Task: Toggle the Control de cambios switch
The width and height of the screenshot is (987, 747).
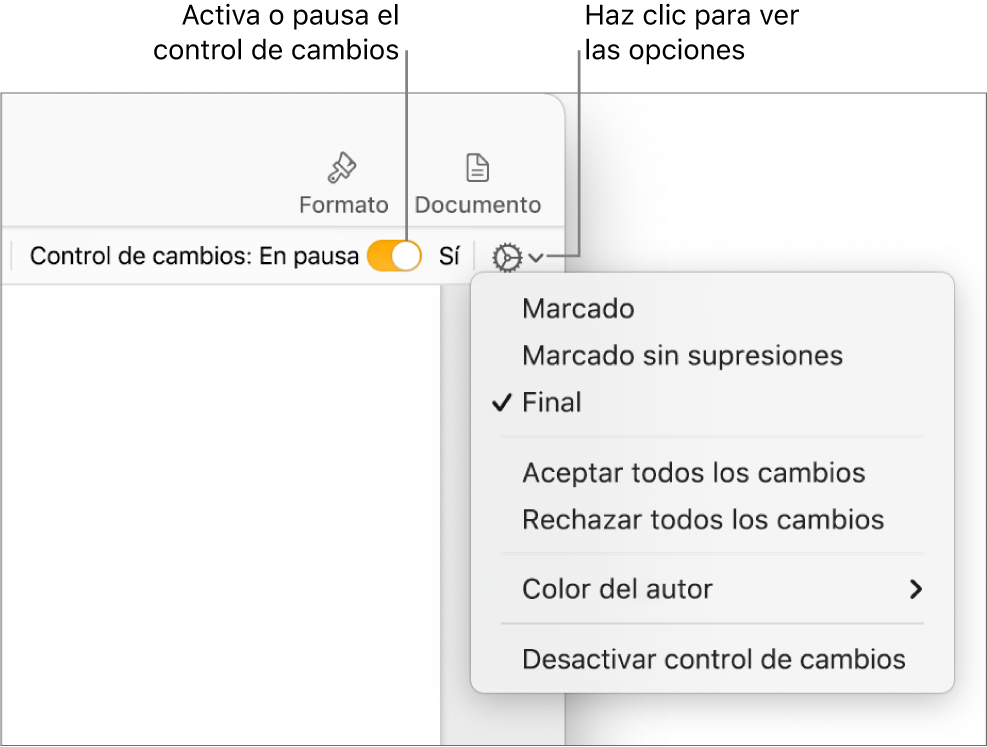Action: 394,257
